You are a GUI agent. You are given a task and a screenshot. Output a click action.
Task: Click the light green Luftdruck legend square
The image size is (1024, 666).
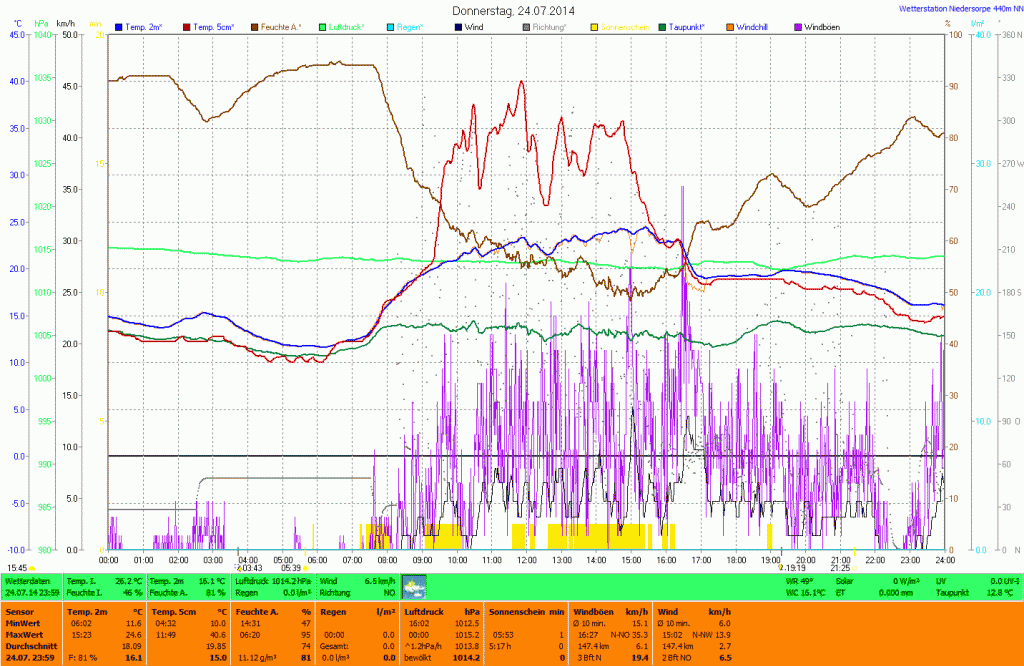[323, 26]
